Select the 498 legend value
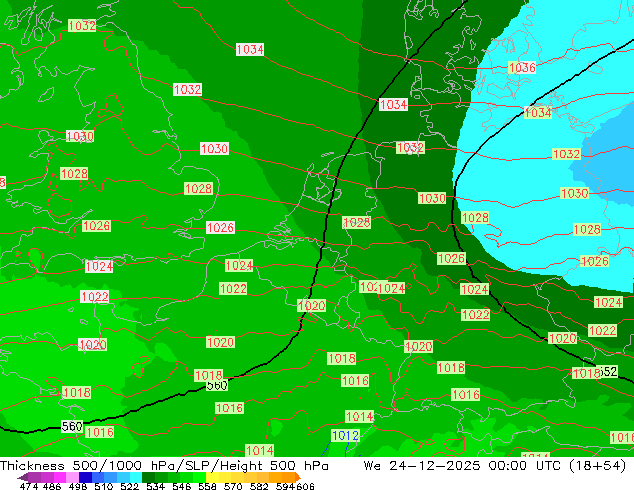This screenshot has height=490, width=634. click(x=78, y=486)
